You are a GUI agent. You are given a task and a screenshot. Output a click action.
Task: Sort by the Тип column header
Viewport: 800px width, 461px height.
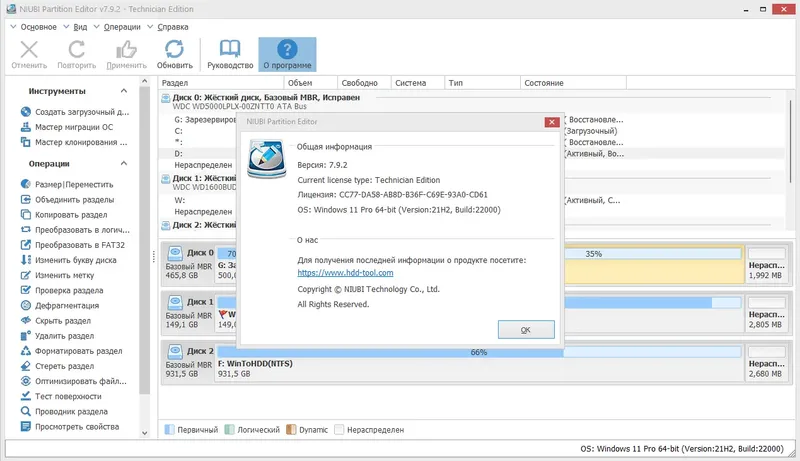482,83
